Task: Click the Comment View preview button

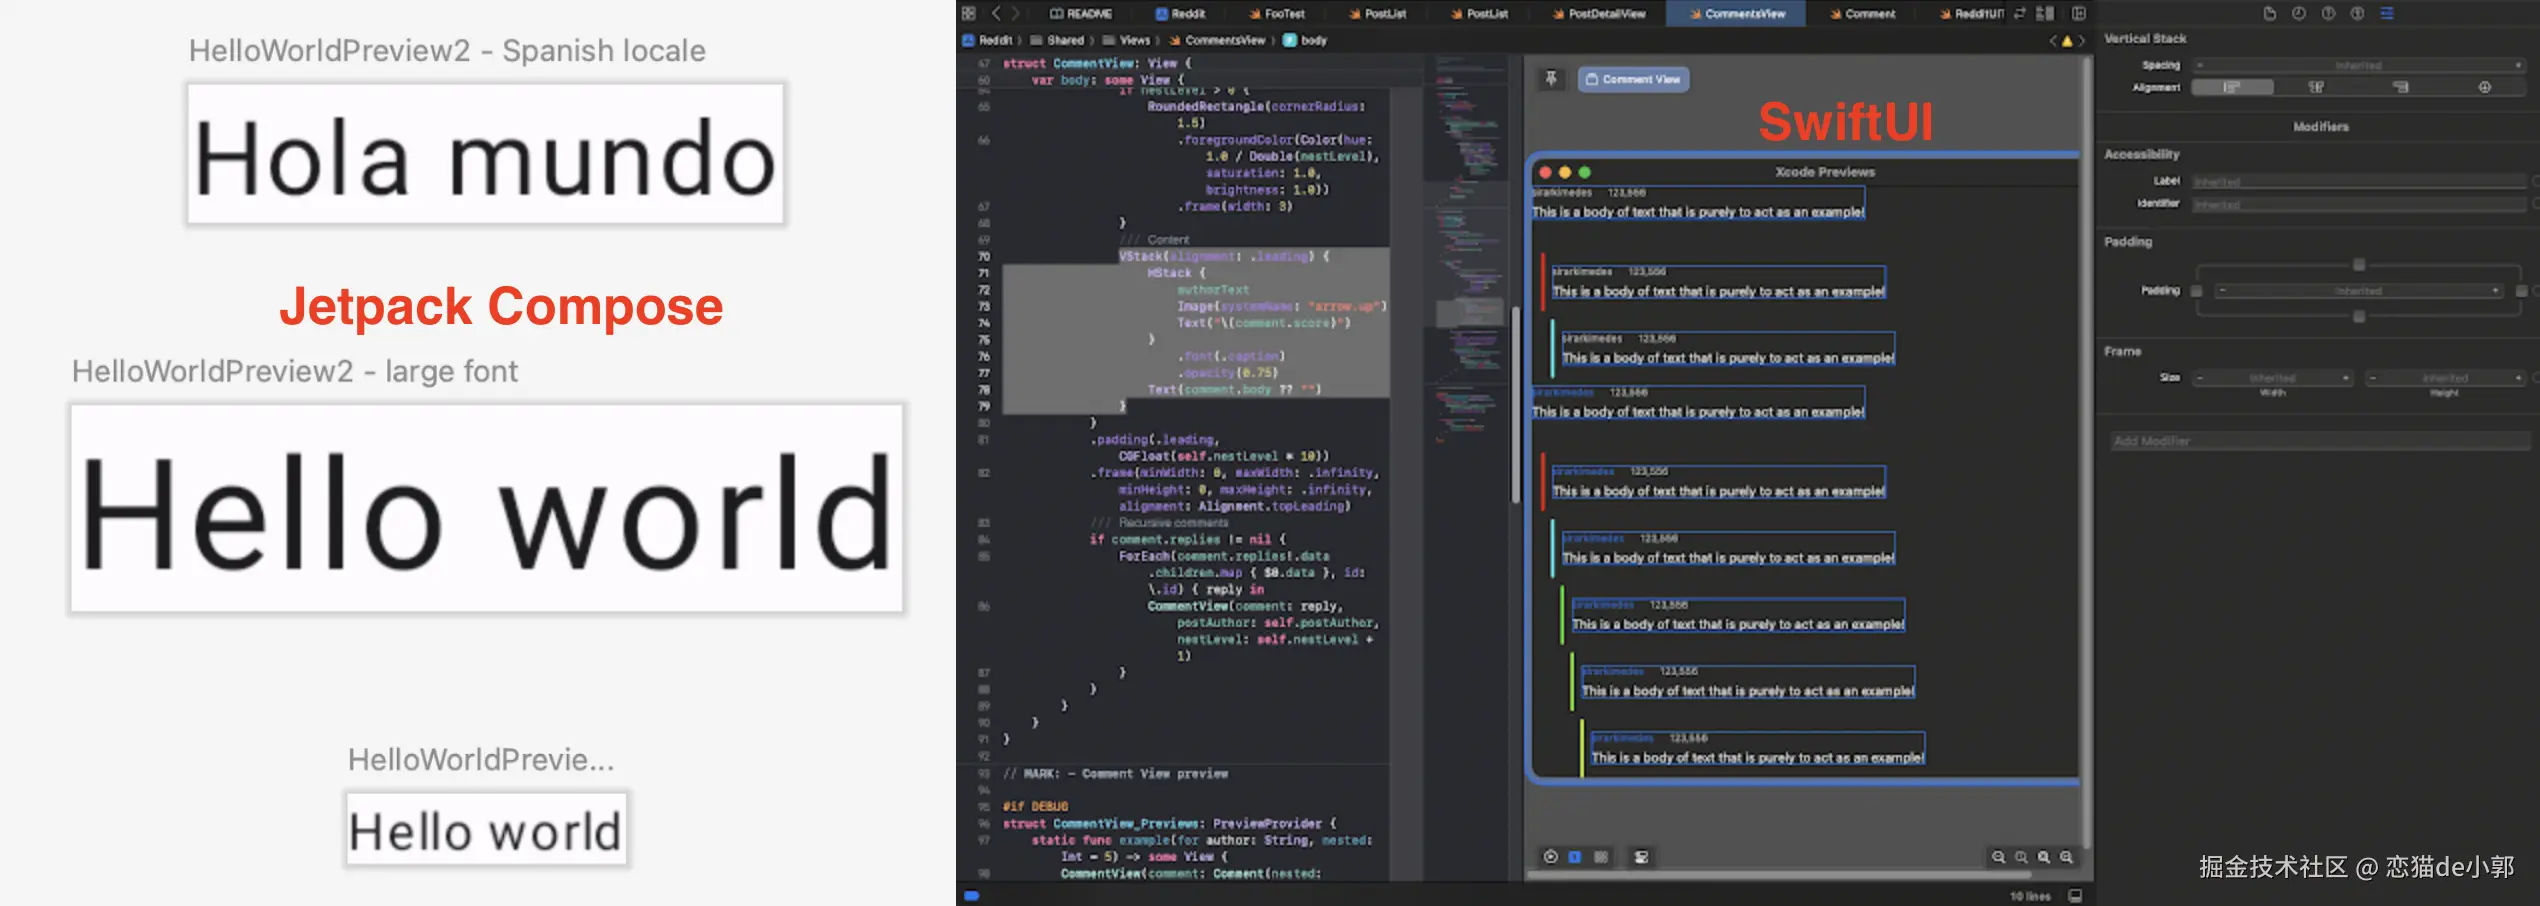Action: coord(1634,79)
